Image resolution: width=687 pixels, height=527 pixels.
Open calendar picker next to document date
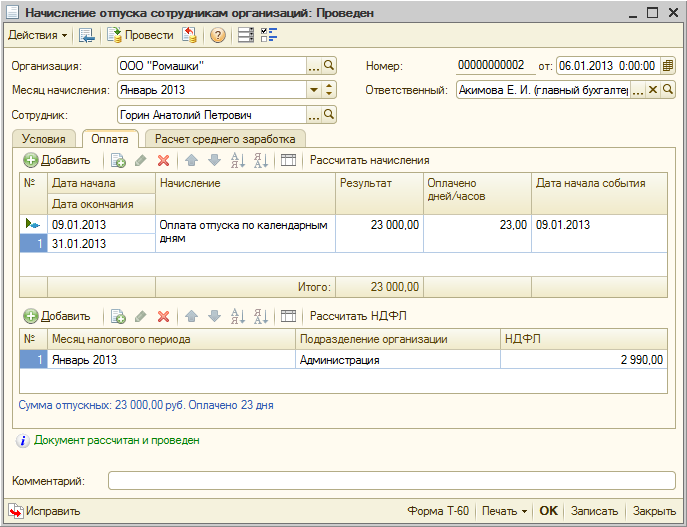668,66
